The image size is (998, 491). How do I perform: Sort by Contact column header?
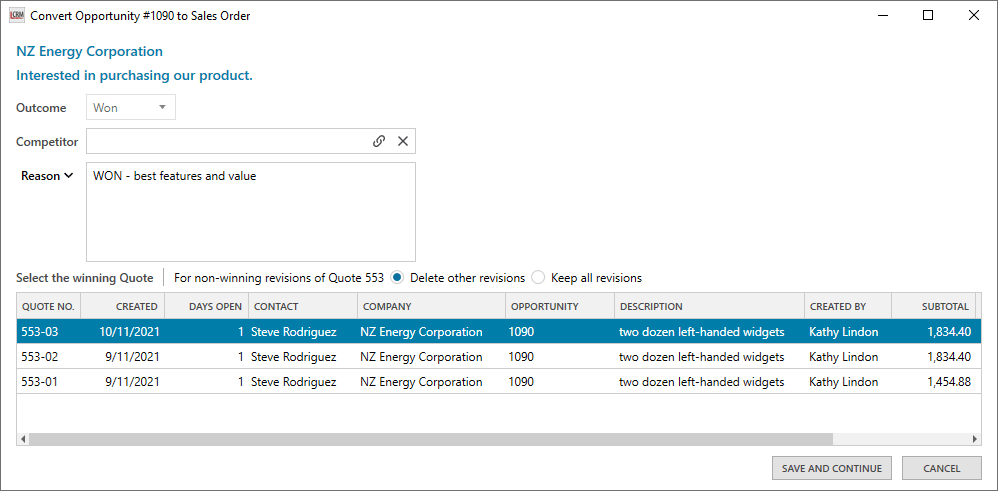click(303, 306)
